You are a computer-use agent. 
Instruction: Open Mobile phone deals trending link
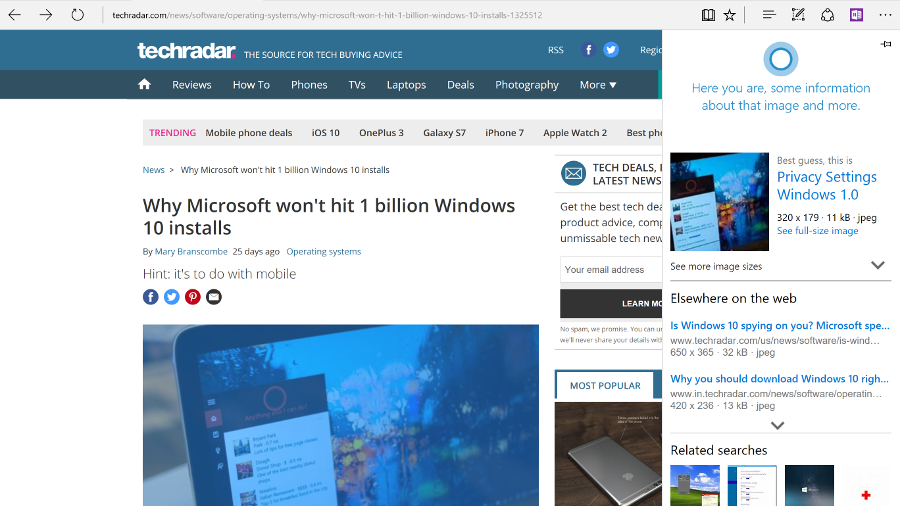pyautogui.click(x=249, y=133)
